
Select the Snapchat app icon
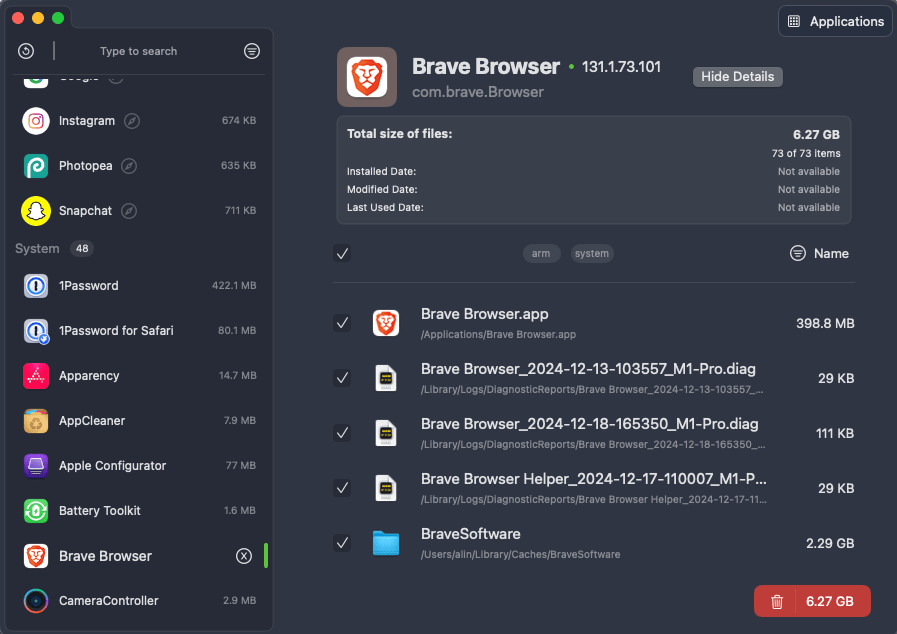(36, 211)
